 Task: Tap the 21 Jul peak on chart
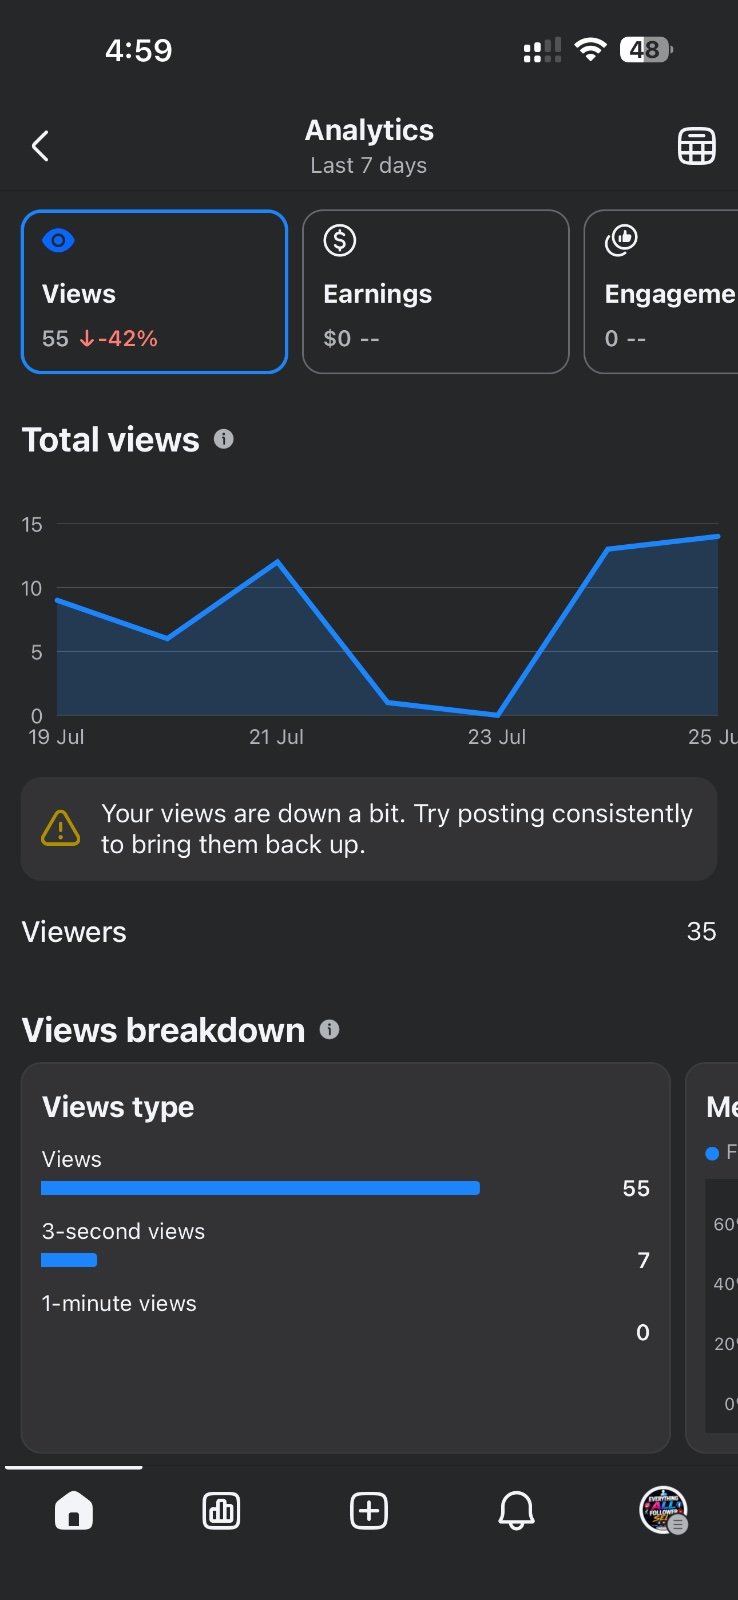point(277,562)
